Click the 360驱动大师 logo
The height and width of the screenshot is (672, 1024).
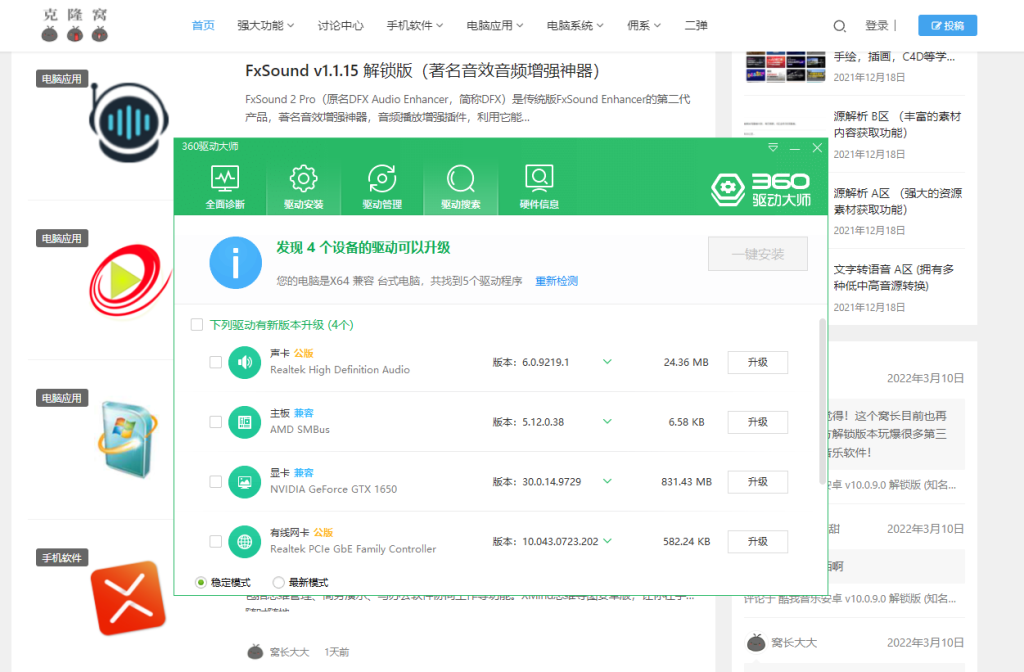click(761, 190)
